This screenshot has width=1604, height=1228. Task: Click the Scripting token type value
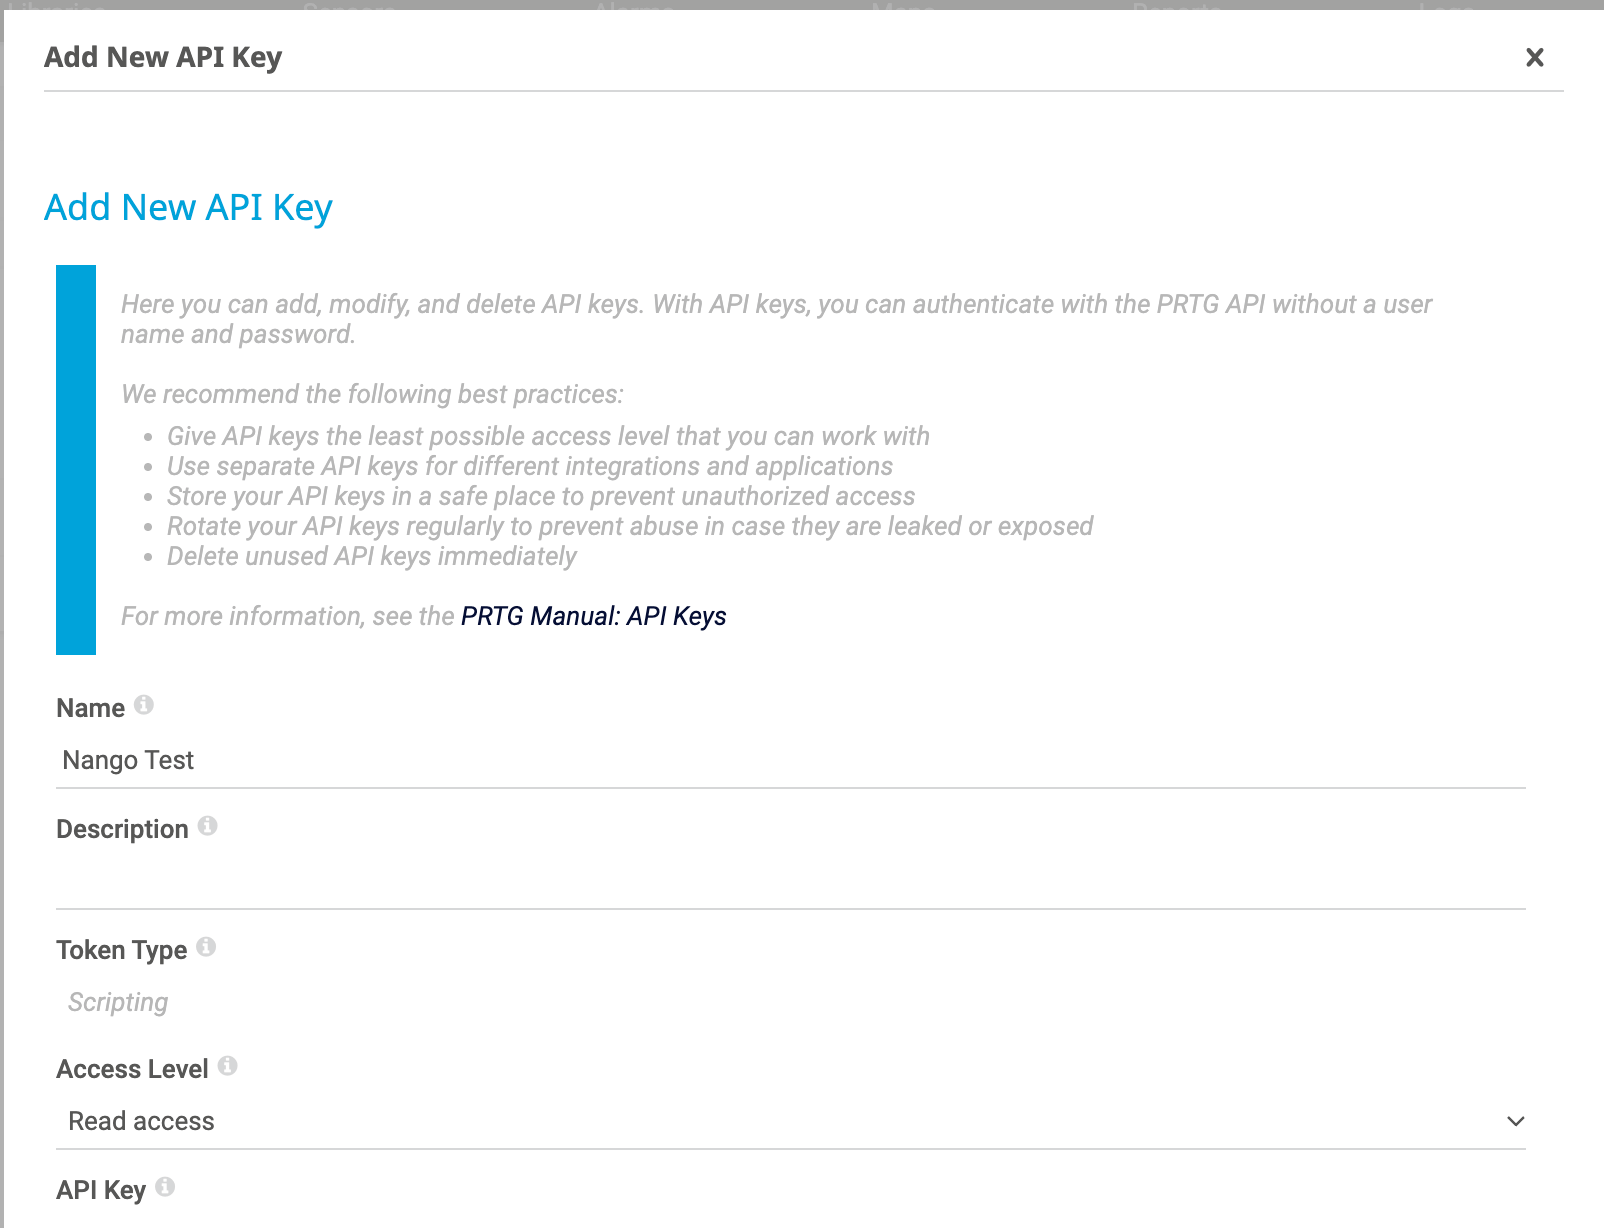click(x=118, y=1002)
